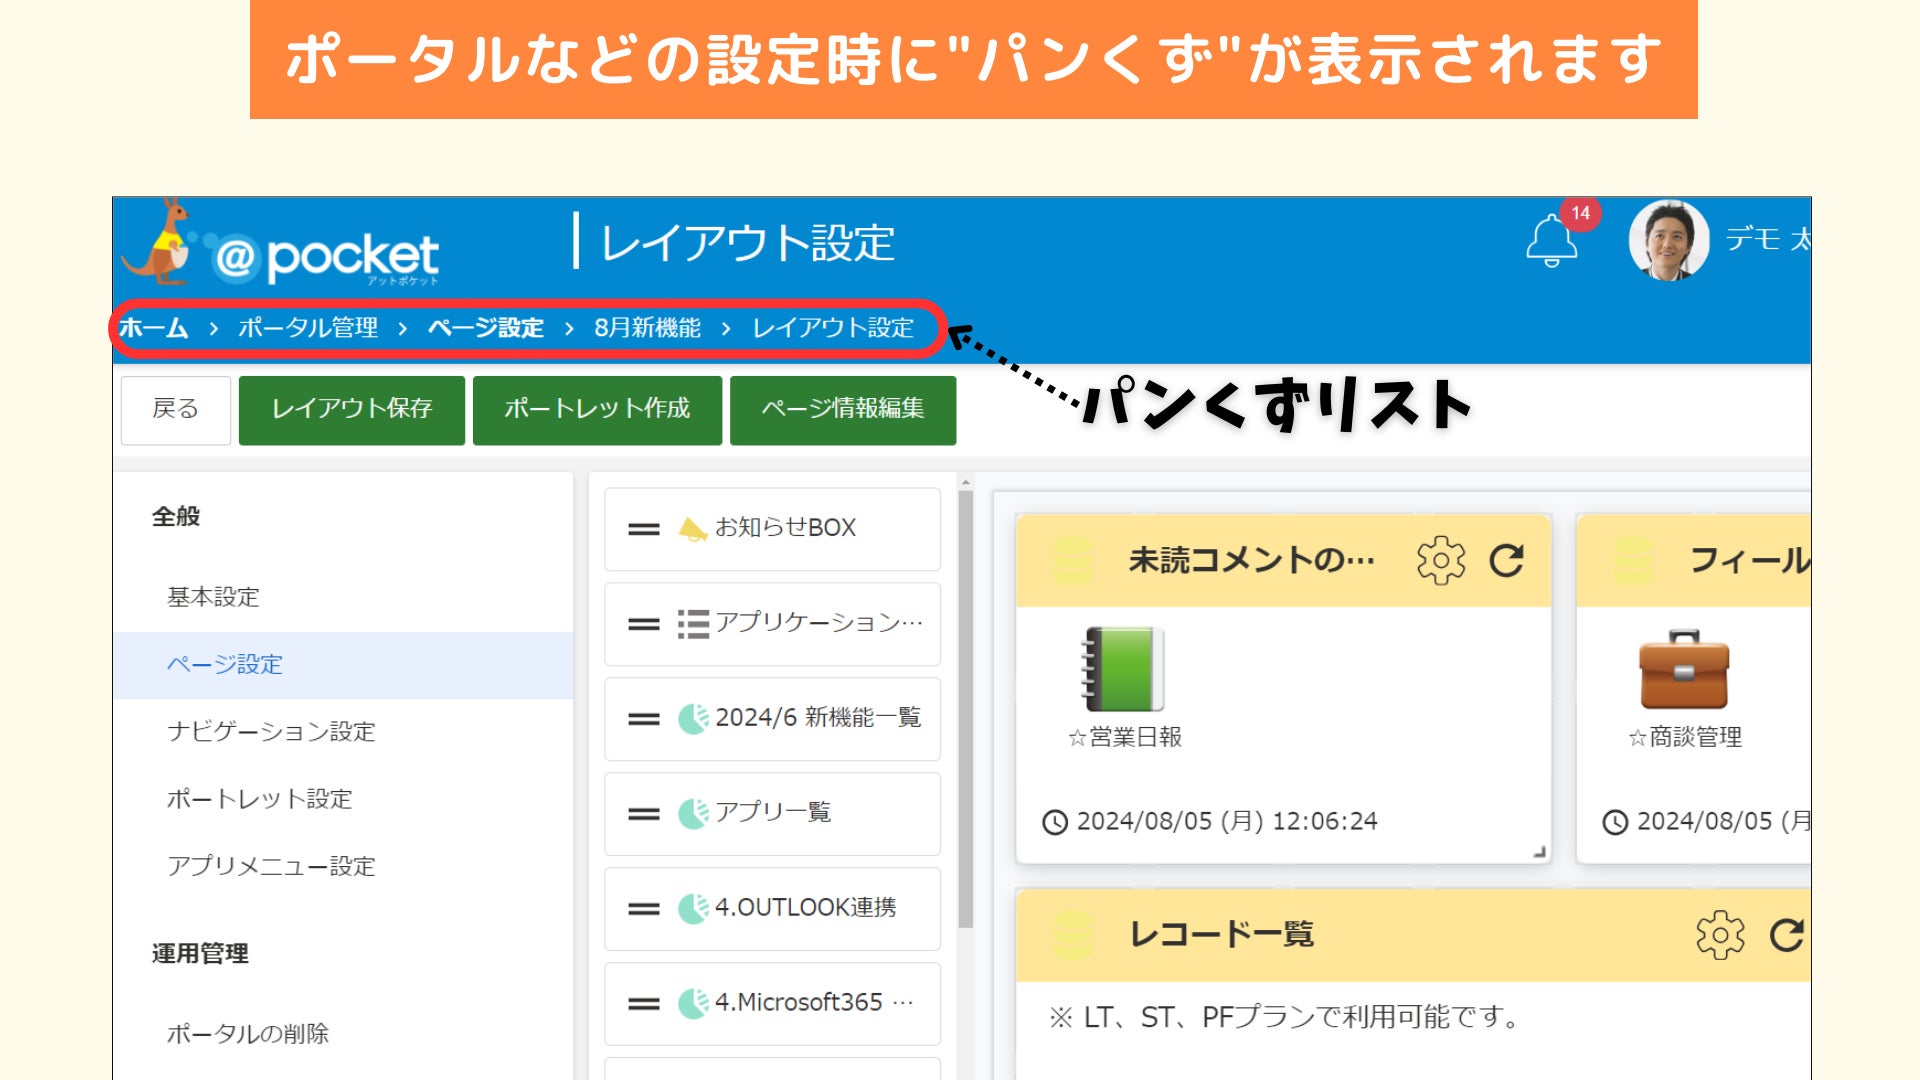Screen dimensions: 1920x1080
Task: Grab the drag handle on お知らせBOX
Action: tap(643, 529)
